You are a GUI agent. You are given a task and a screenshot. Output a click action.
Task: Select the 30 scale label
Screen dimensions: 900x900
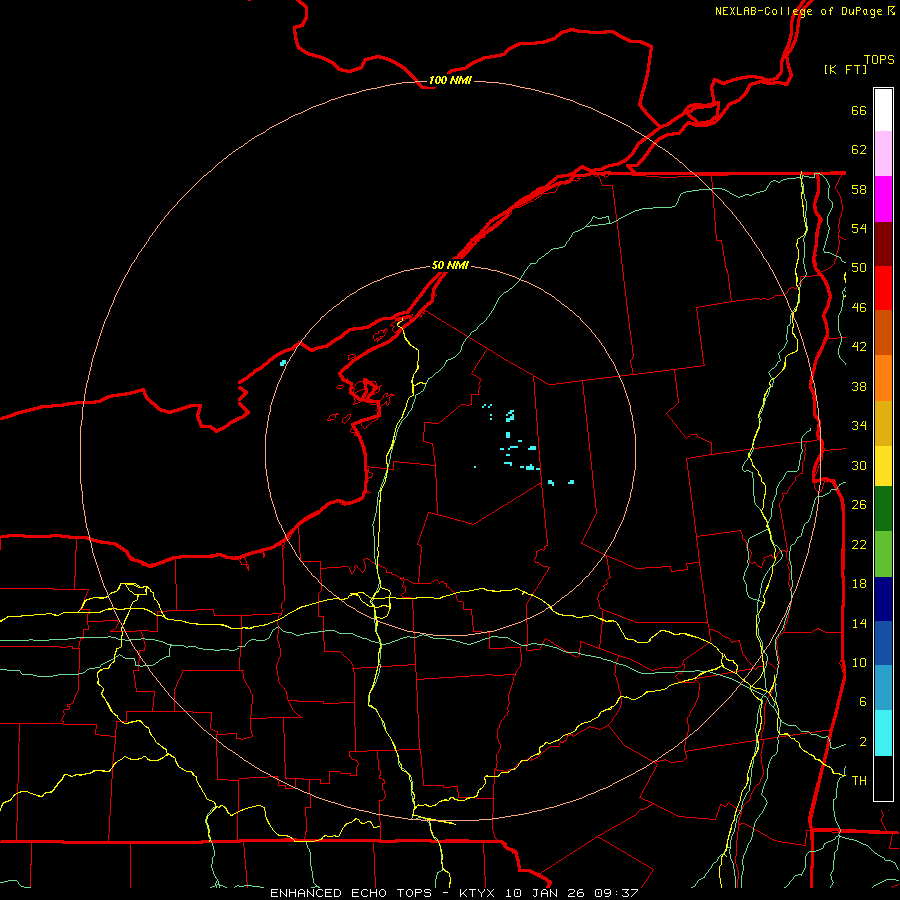[859, 465]
